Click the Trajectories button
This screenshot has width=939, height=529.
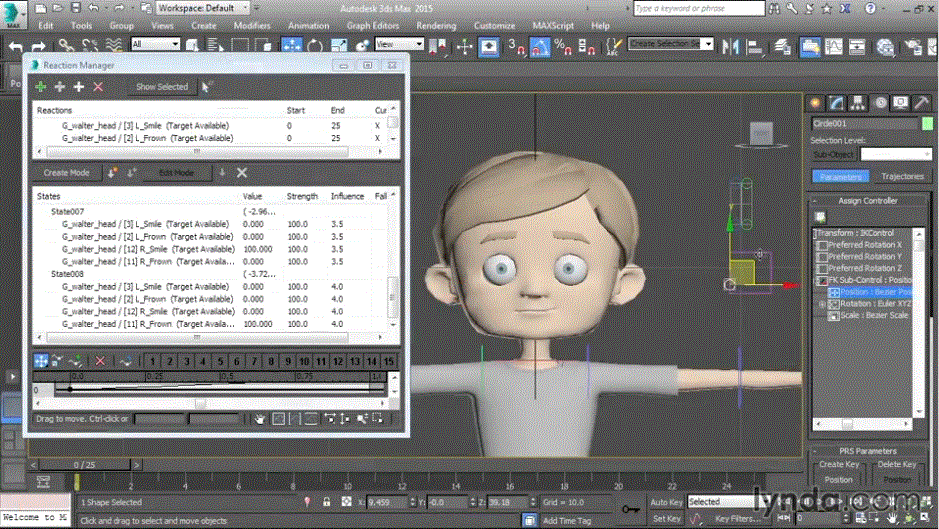902,177
